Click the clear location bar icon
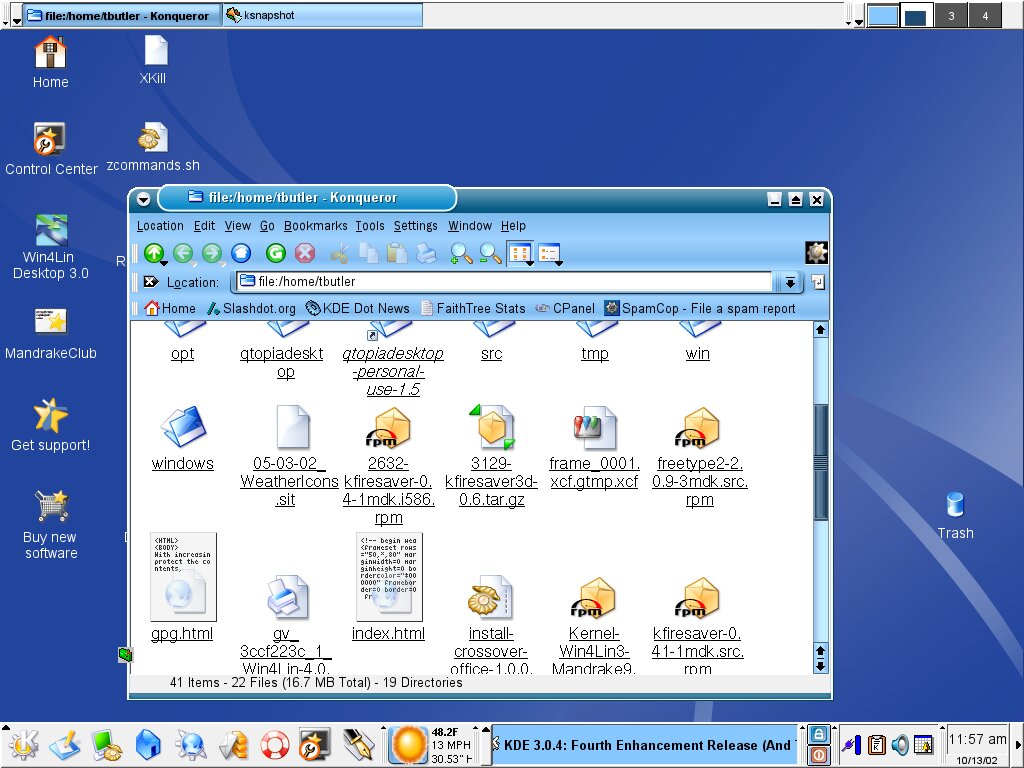Viewport: 1024px width, 768px height. [x=151, y=282]
